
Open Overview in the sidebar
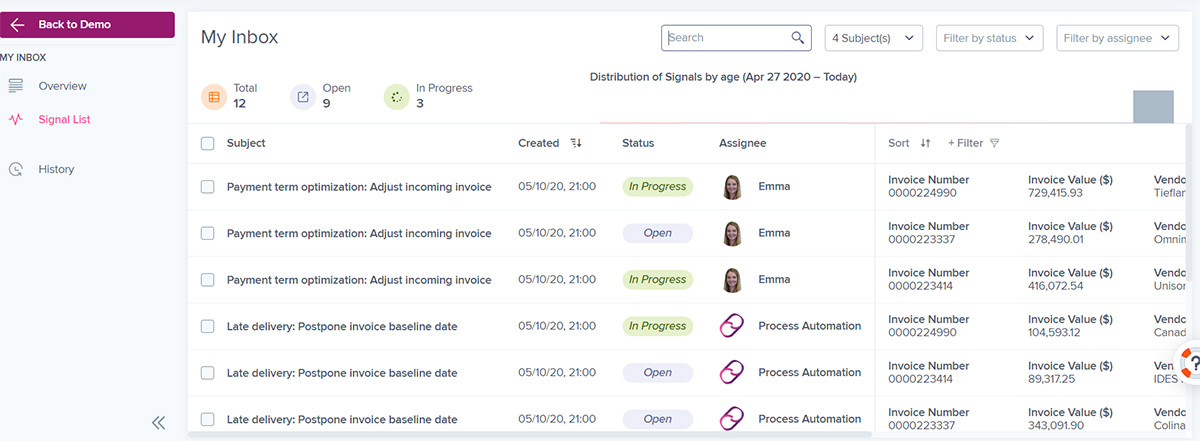(x=62, y=86)
